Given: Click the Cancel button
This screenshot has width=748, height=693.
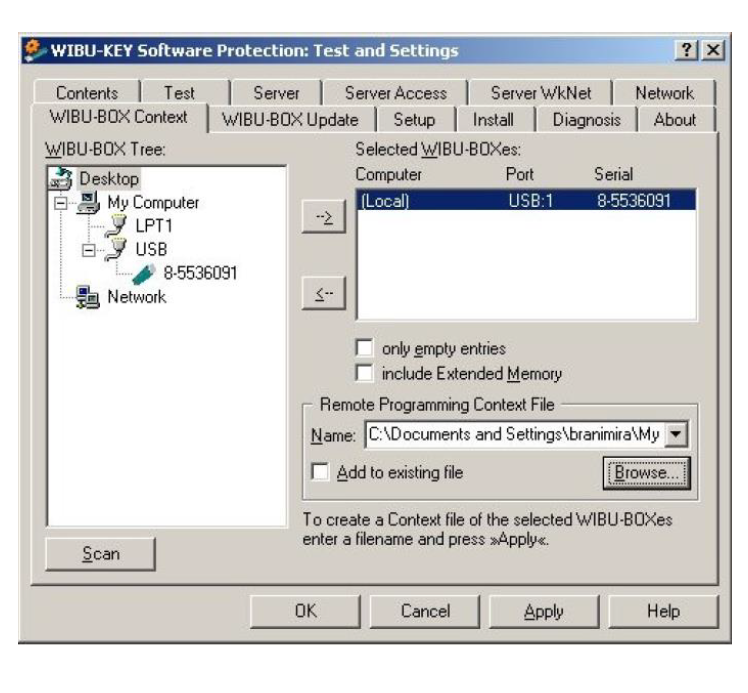Looking at the screenshot, I should [x=425, y=611].
